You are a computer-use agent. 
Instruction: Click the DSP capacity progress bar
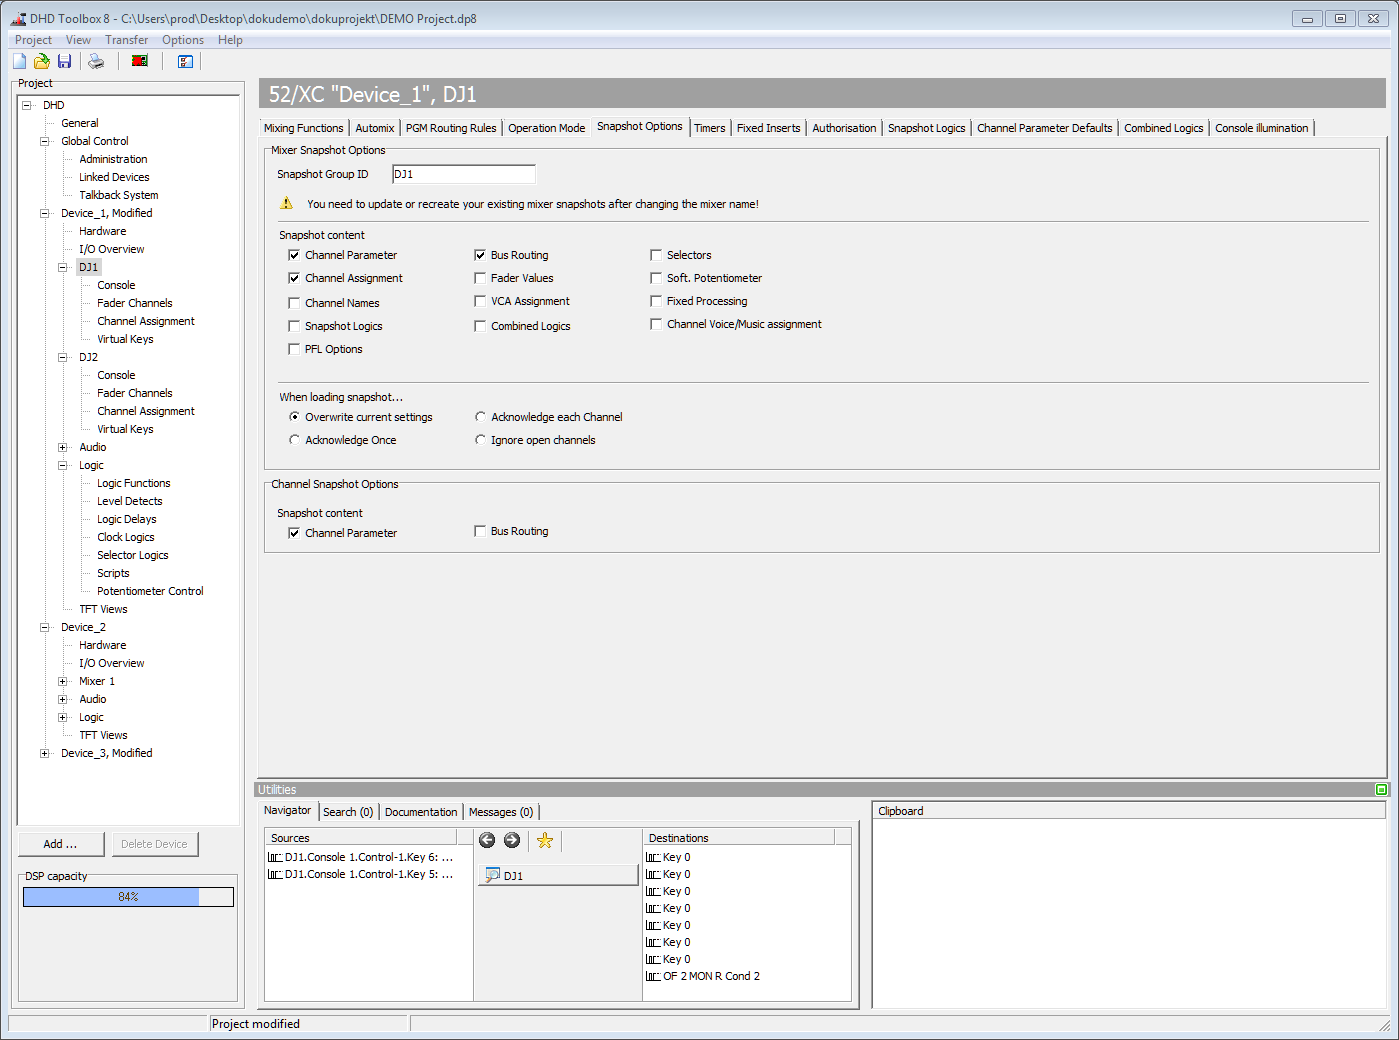point(128,897)
